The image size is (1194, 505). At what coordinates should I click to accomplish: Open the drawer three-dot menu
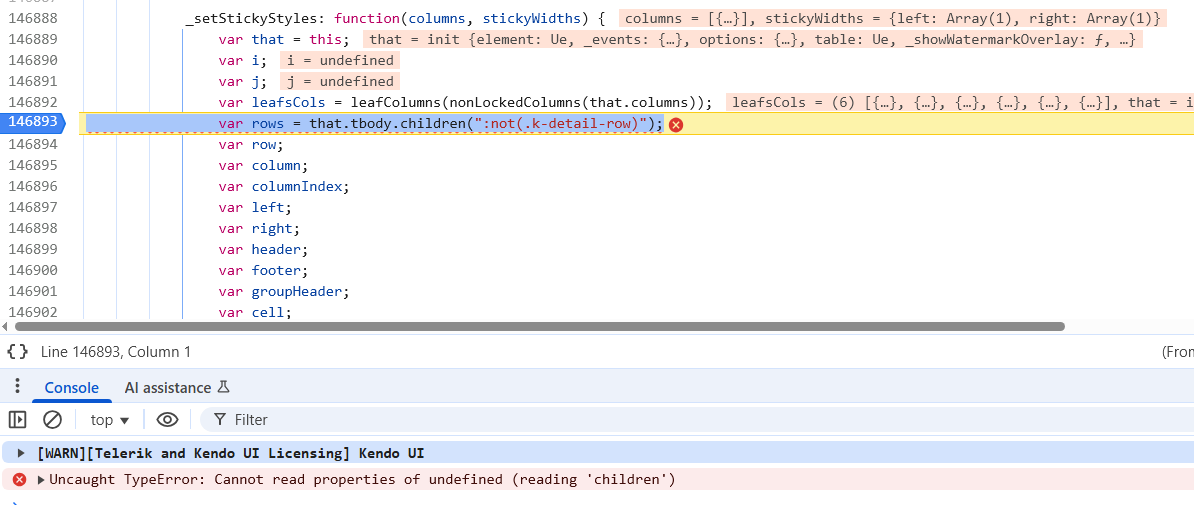coord(17,387)
